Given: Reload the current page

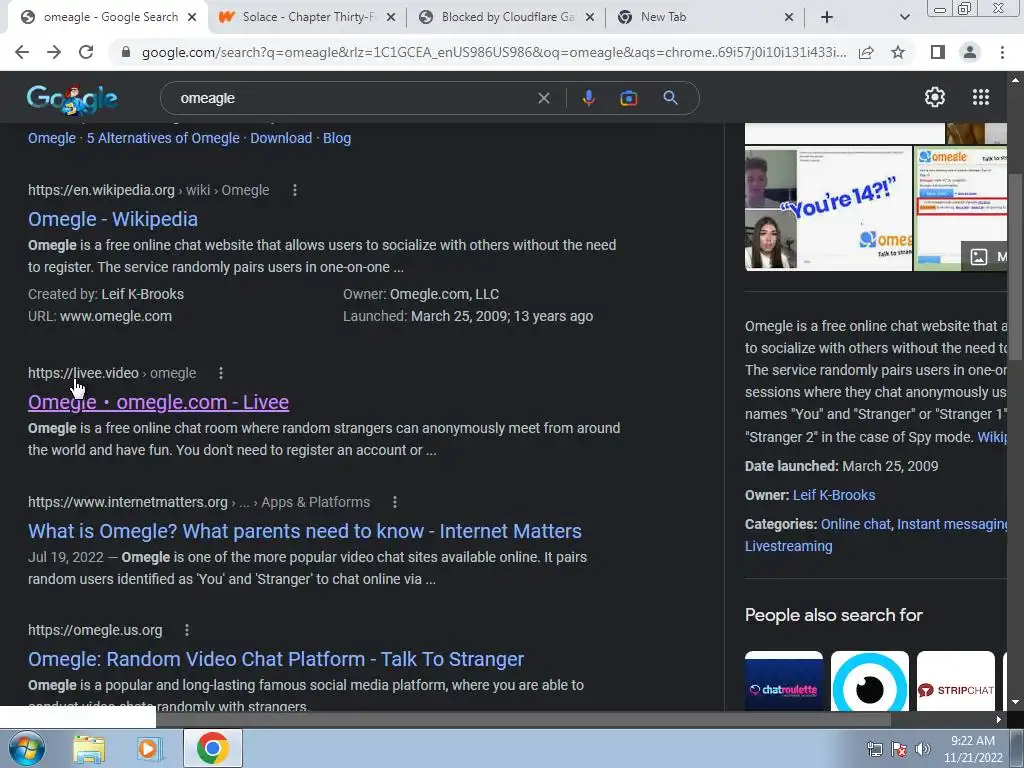Looking at the screenshot, I should coord(86,52).
